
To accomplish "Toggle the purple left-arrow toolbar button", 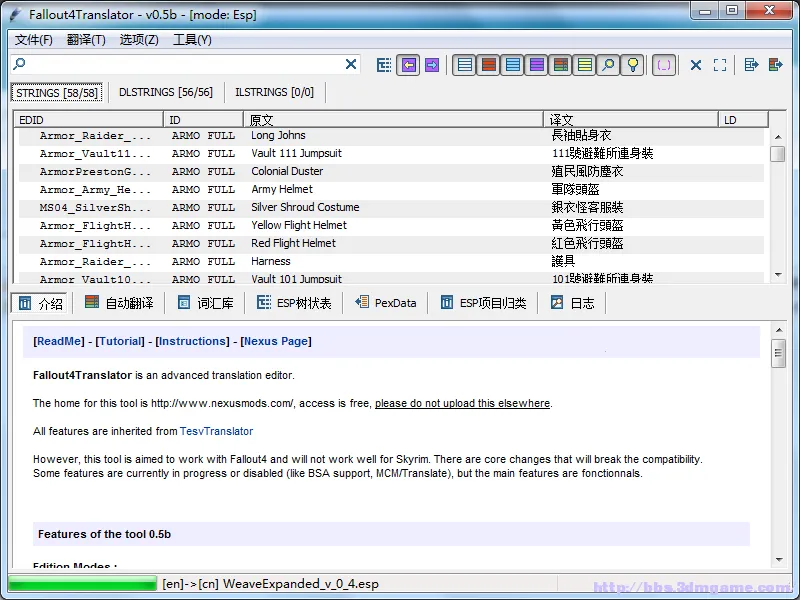I will point(408,65).
